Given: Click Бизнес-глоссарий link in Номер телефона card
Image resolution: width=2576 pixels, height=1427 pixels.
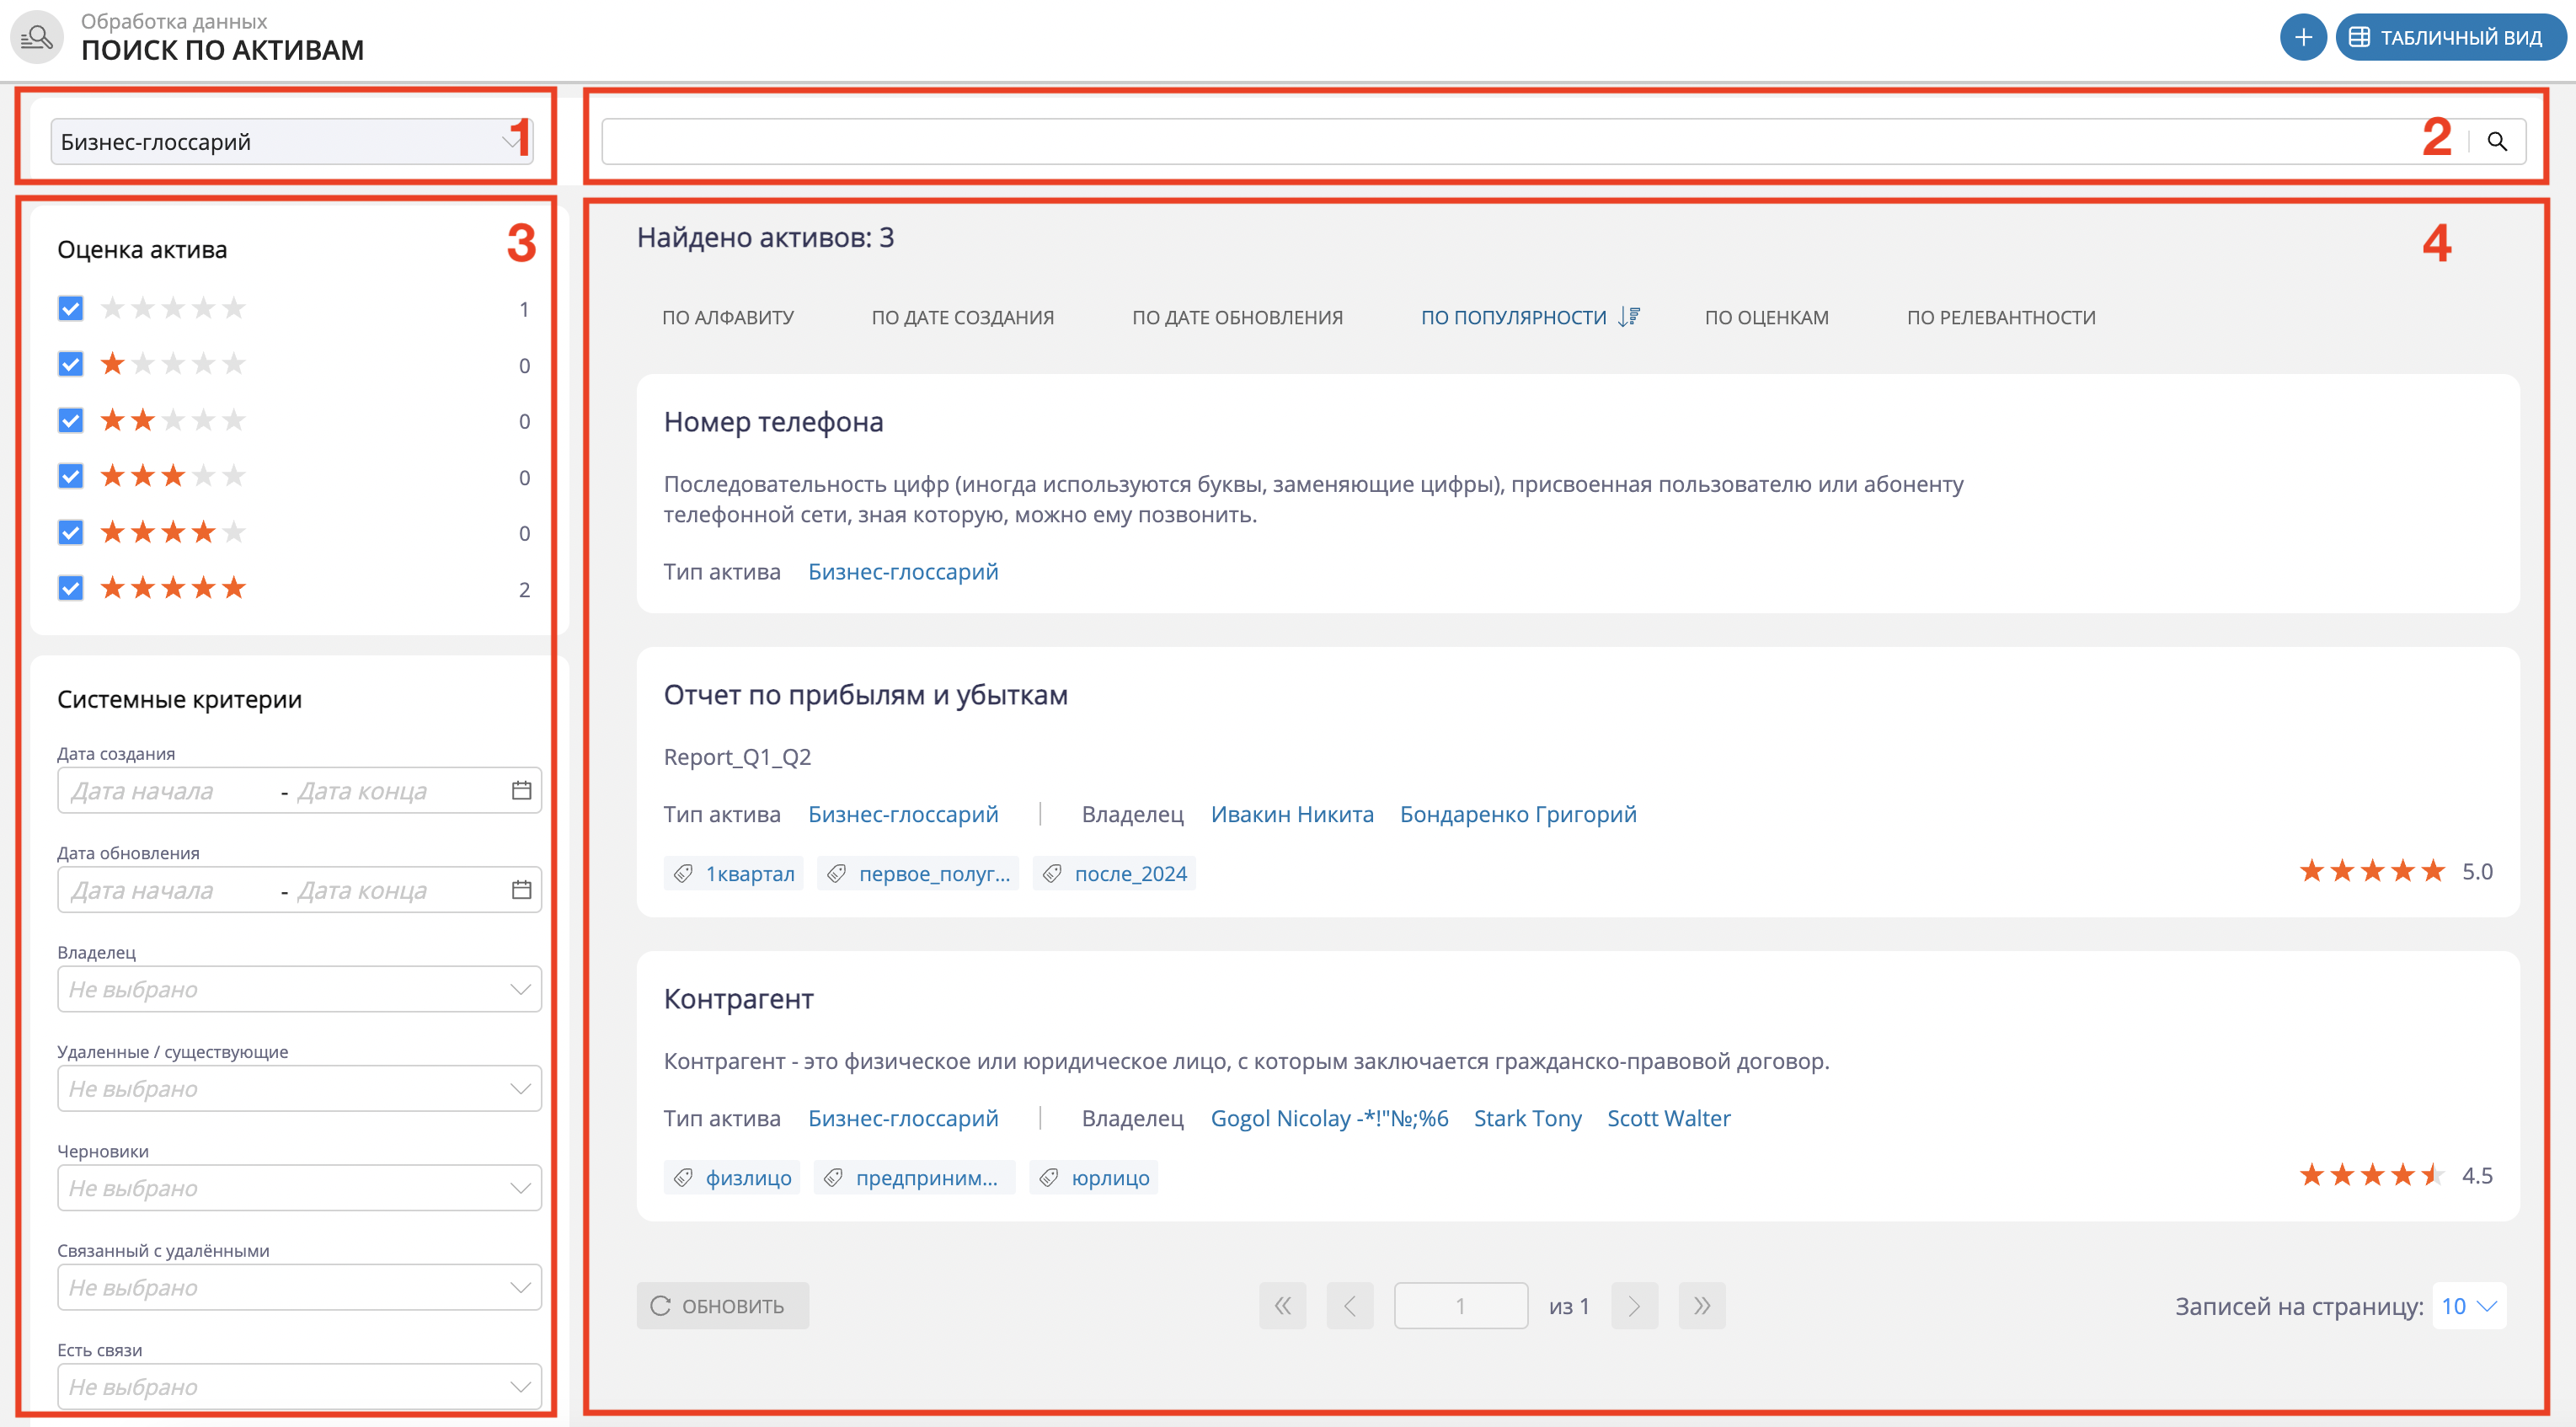Looking at the screenshot, I should [x=903, y=571].
